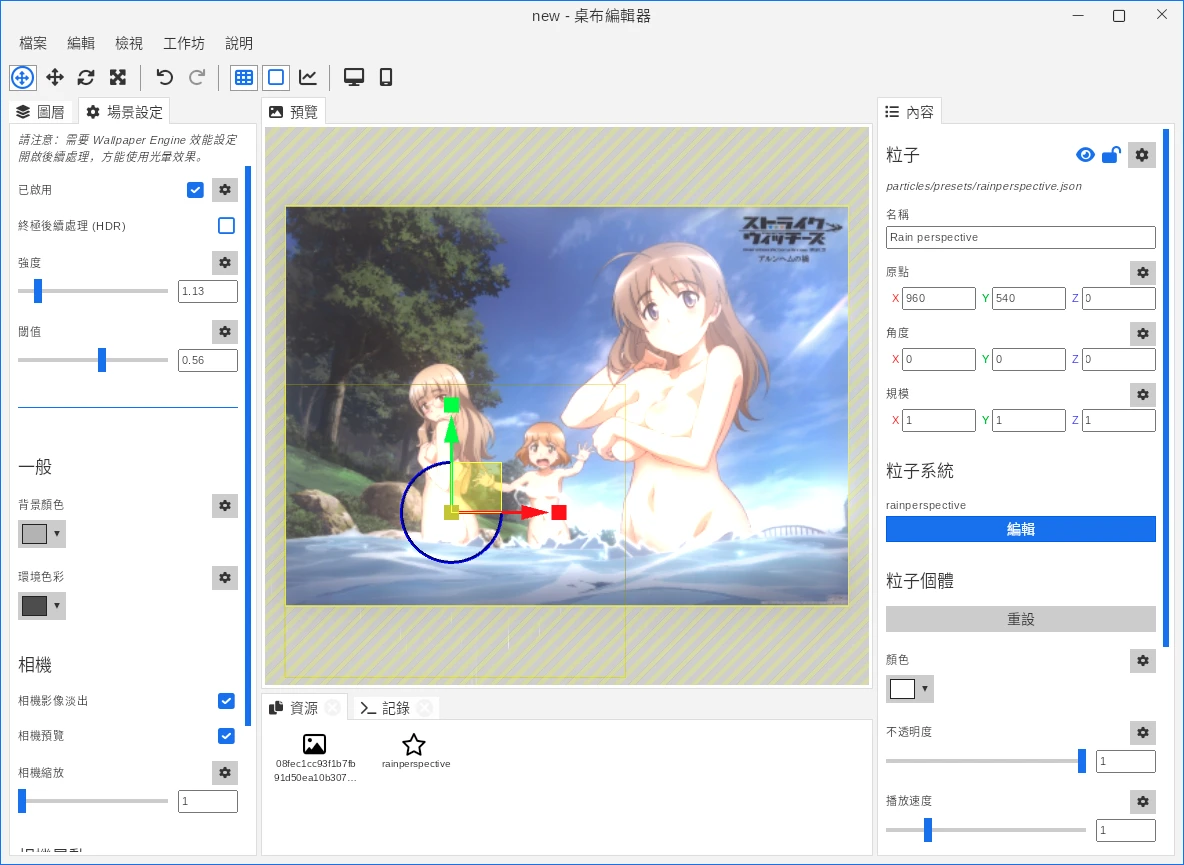The image size is (1184, 865).
Task: Open the 說明 menu
Action: (239, 43)
